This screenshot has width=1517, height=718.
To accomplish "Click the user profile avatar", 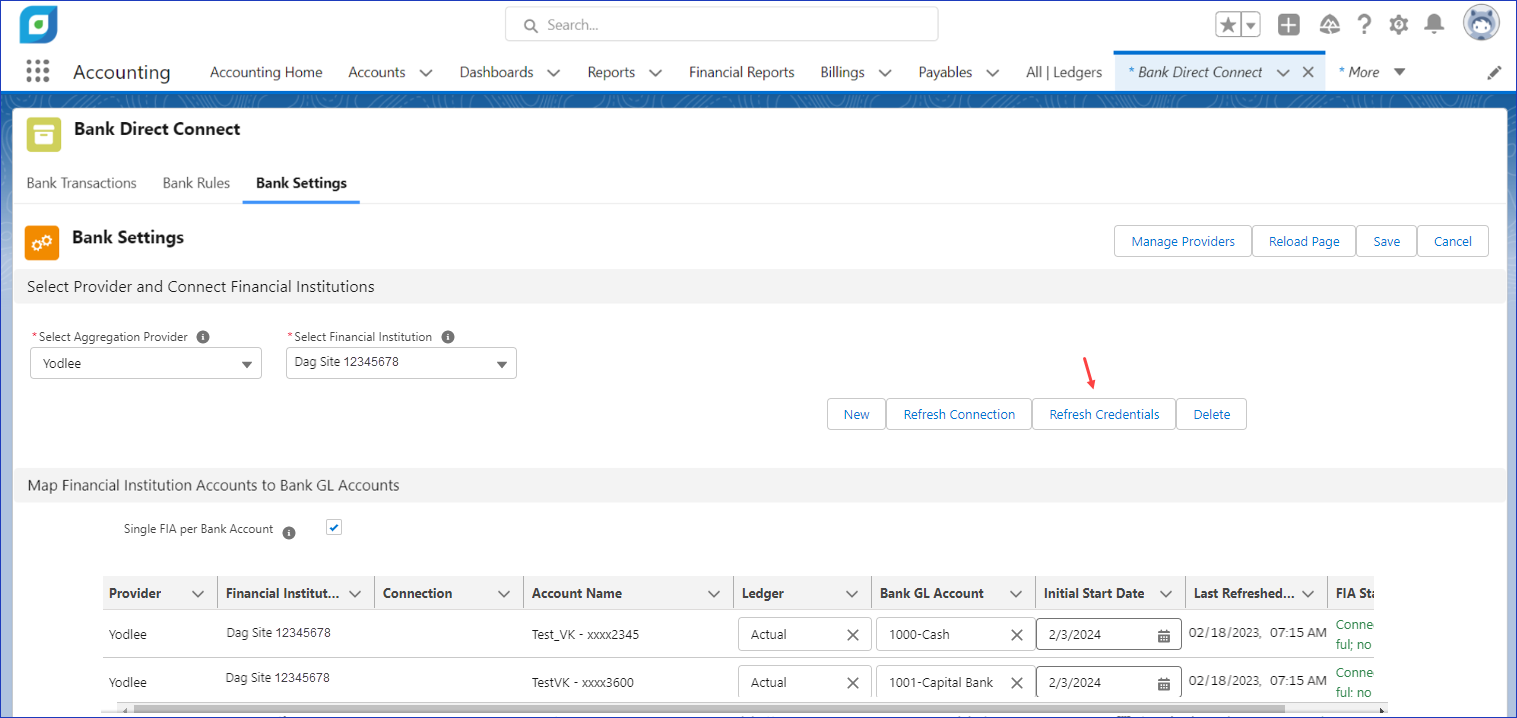I will point(1481,23).
